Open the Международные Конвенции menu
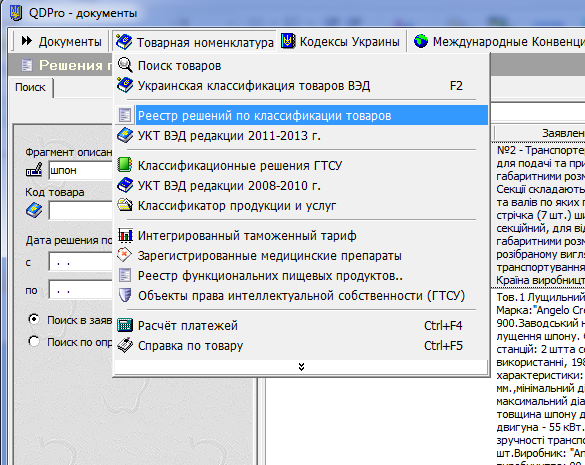The width and height of the screenshot is (585, 465). click(x=498, y=41)
